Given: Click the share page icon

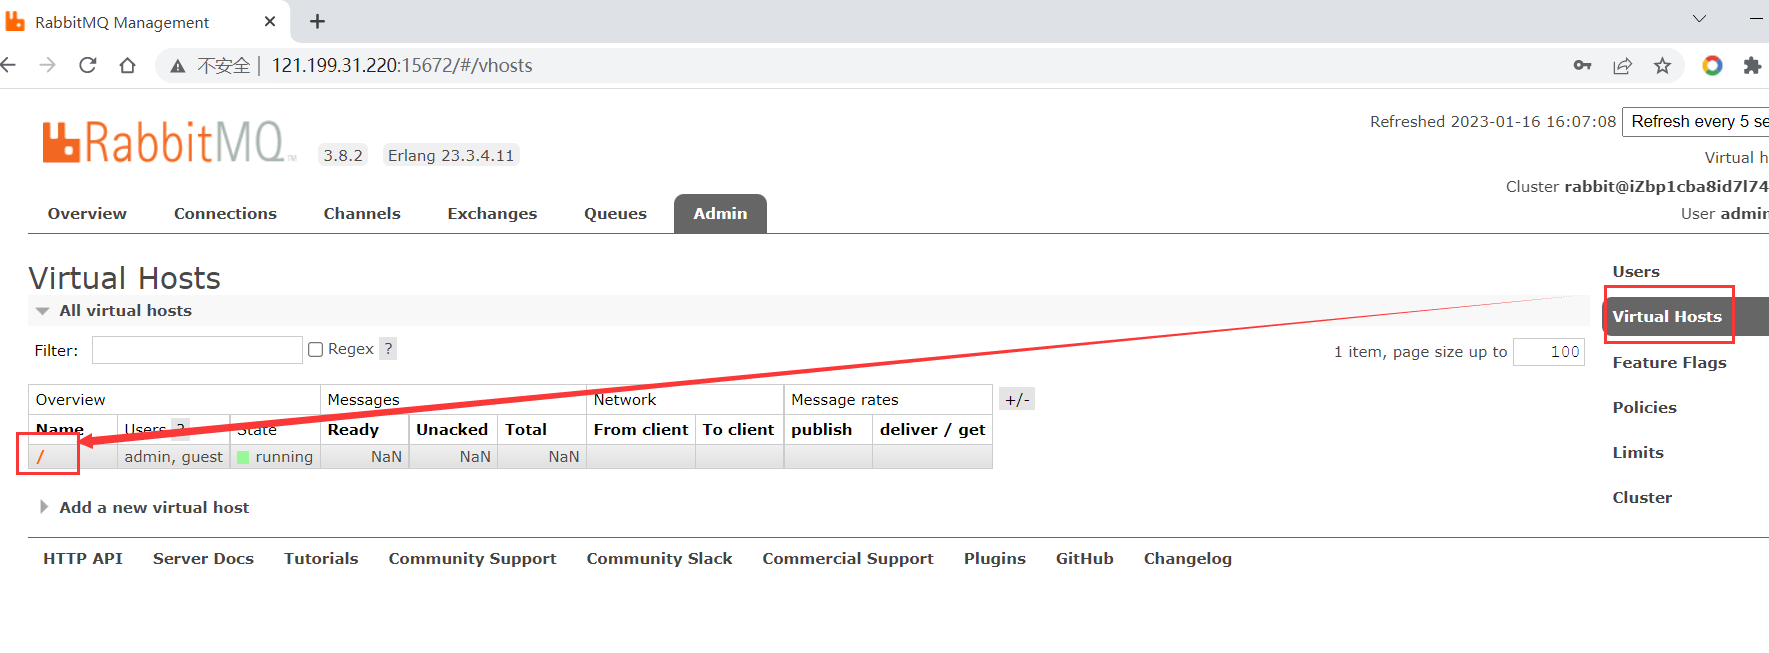Looking at the screenshot, I should (1622, 65).
